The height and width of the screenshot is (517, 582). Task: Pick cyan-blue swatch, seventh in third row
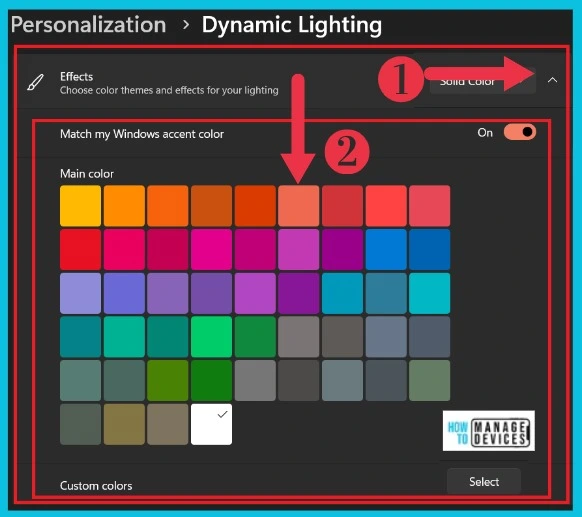click(x=342, y=293)
